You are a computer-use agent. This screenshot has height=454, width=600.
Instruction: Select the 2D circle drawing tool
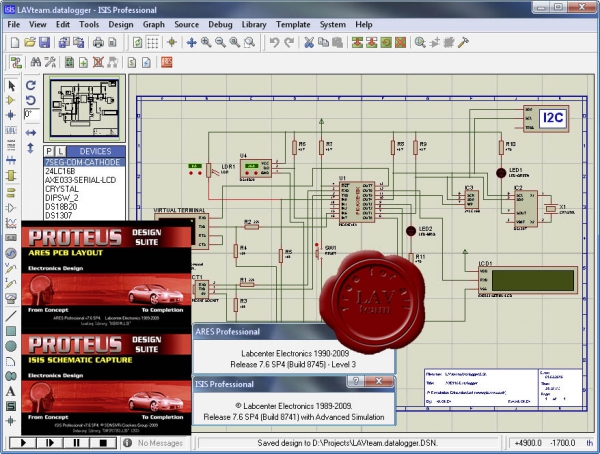[11, 346]
